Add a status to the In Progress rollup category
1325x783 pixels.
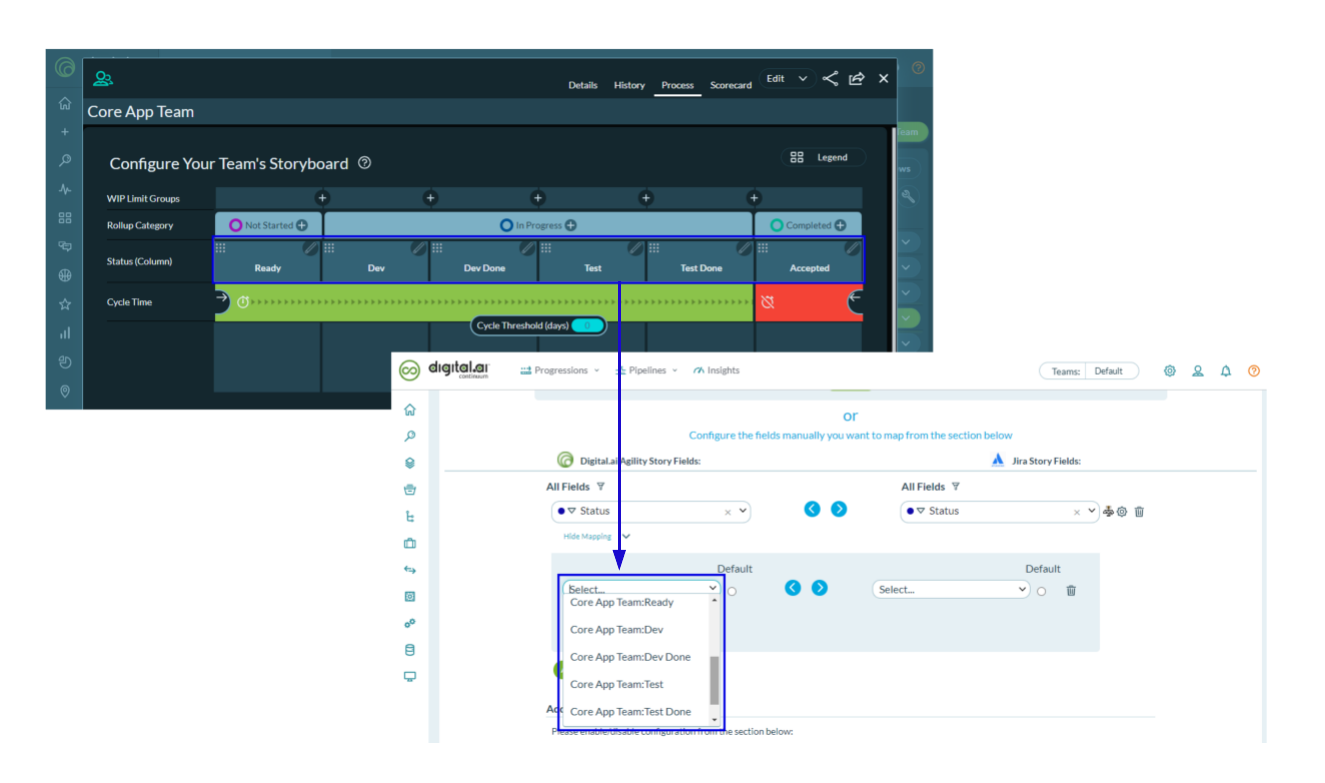tap(570, 225)
